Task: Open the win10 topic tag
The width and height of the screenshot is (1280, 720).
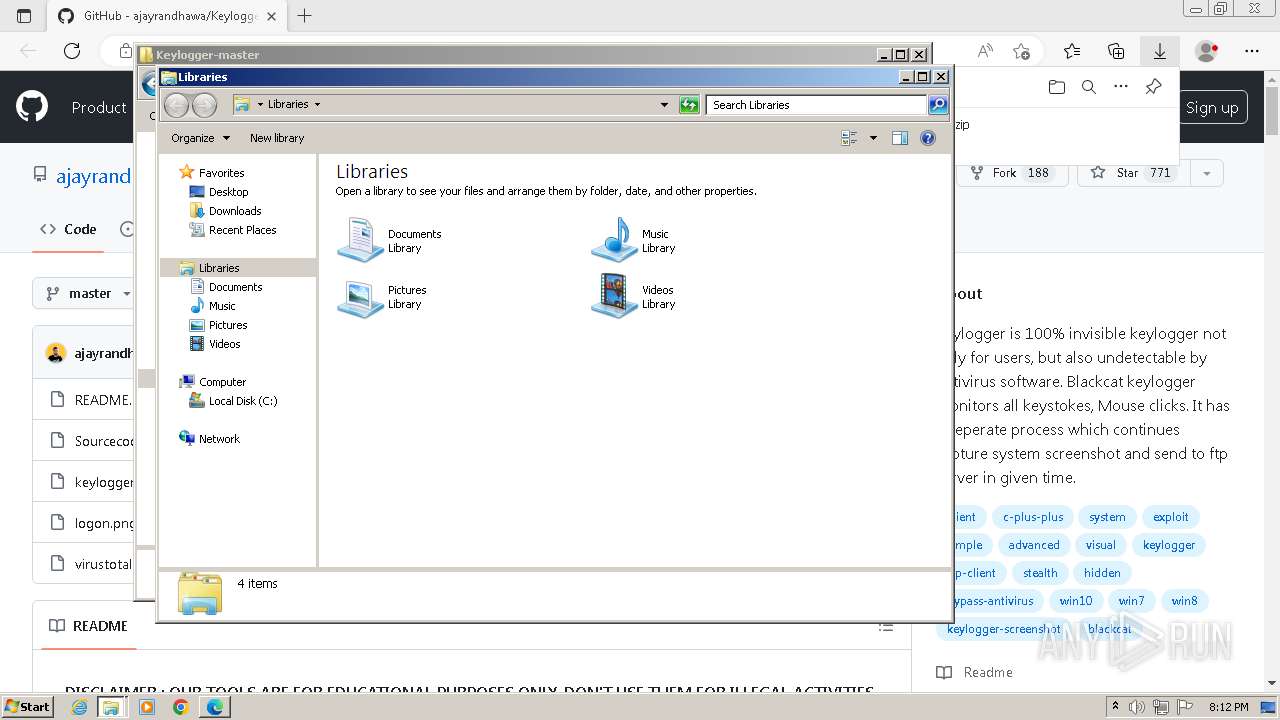Action: coord(1076,601)
